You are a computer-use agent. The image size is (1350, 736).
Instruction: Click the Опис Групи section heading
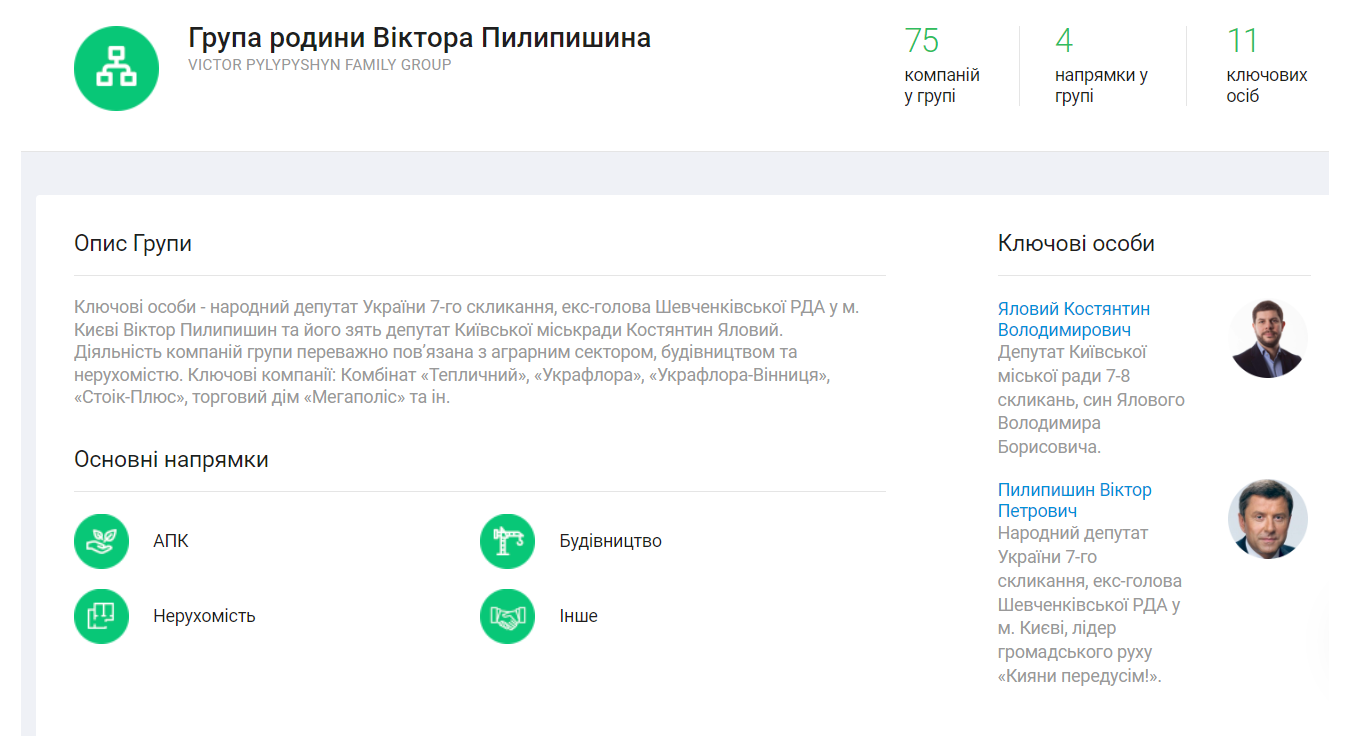133,243
